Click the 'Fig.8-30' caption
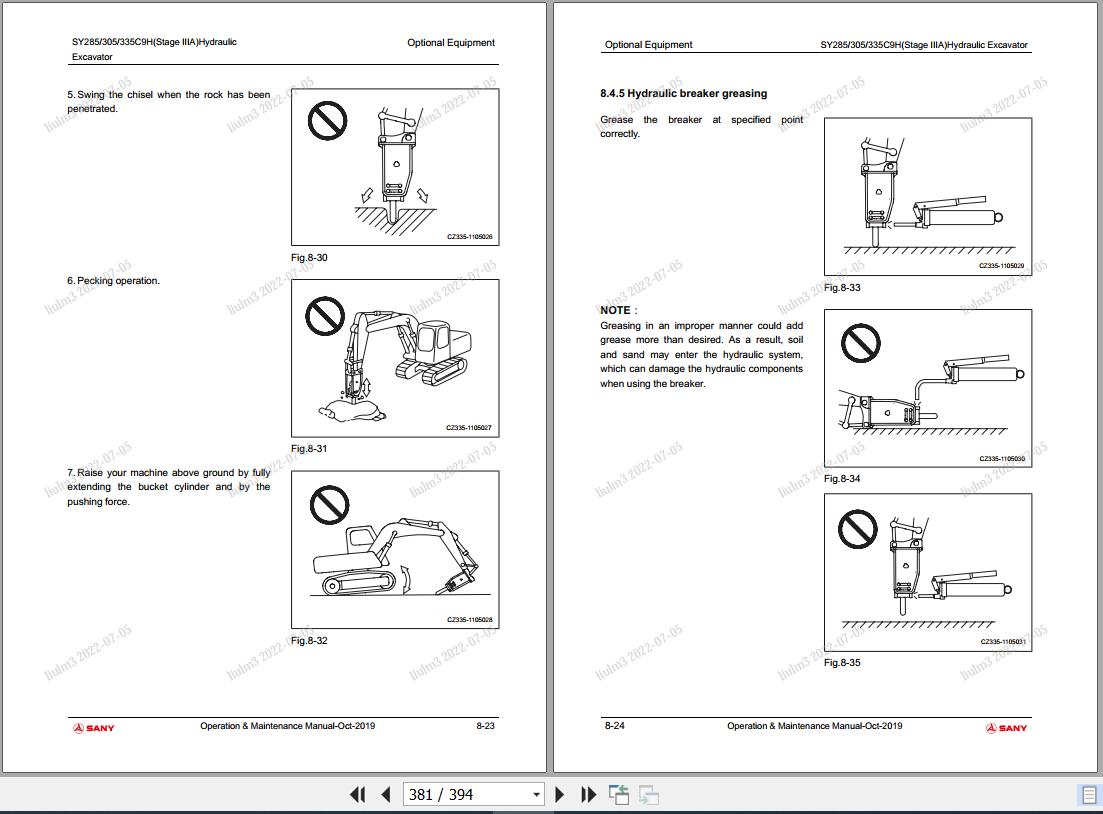 click(310, 257)
